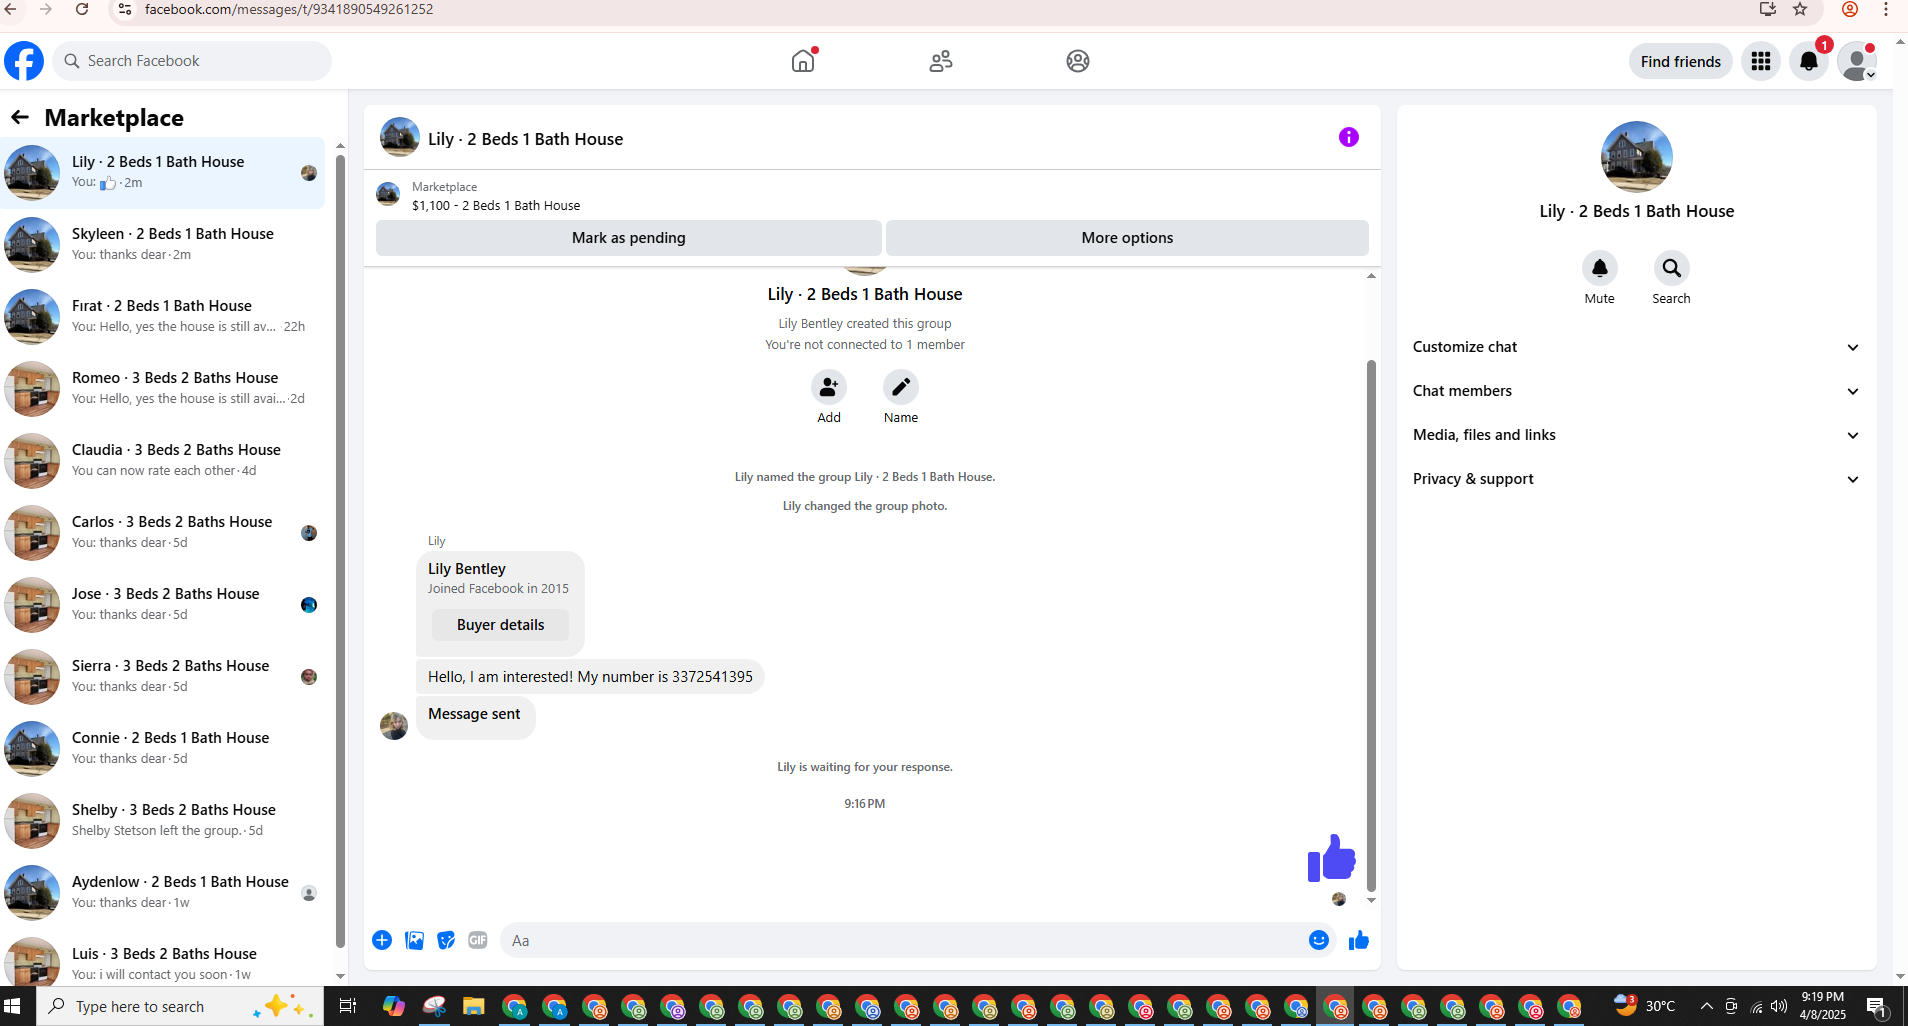Open Connie 2 Beds 1 Bath conversation
1908x1026 pixels.
pos(163,748)
